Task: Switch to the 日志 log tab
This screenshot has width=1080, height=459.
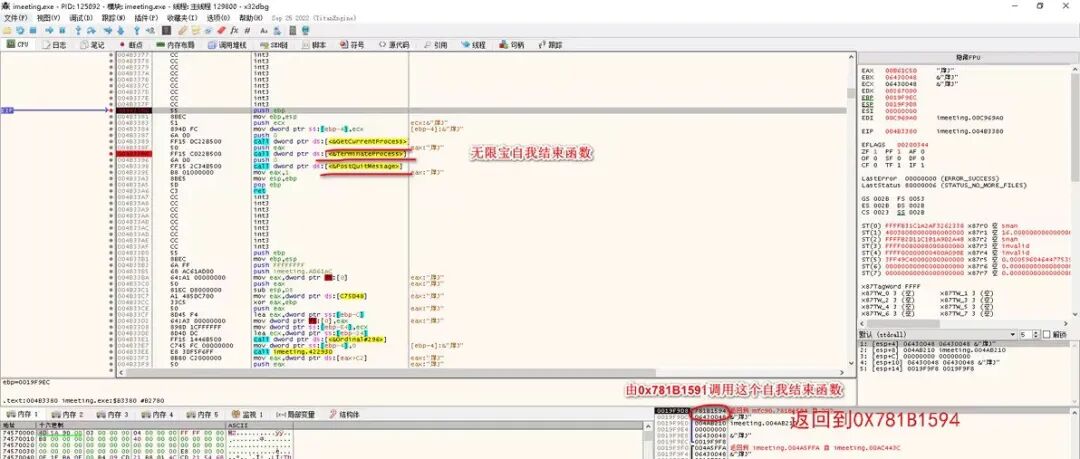Action: 54,45
